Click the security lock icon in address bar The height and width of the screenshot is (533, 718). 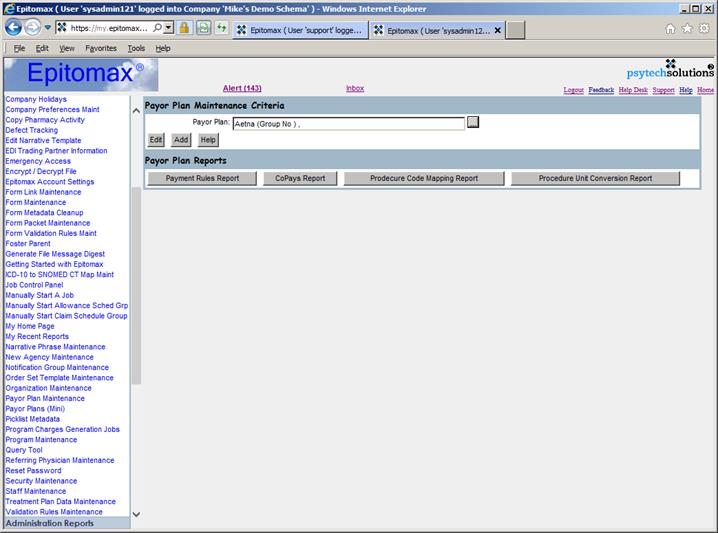pyautogui.click(x=185, y=28)
